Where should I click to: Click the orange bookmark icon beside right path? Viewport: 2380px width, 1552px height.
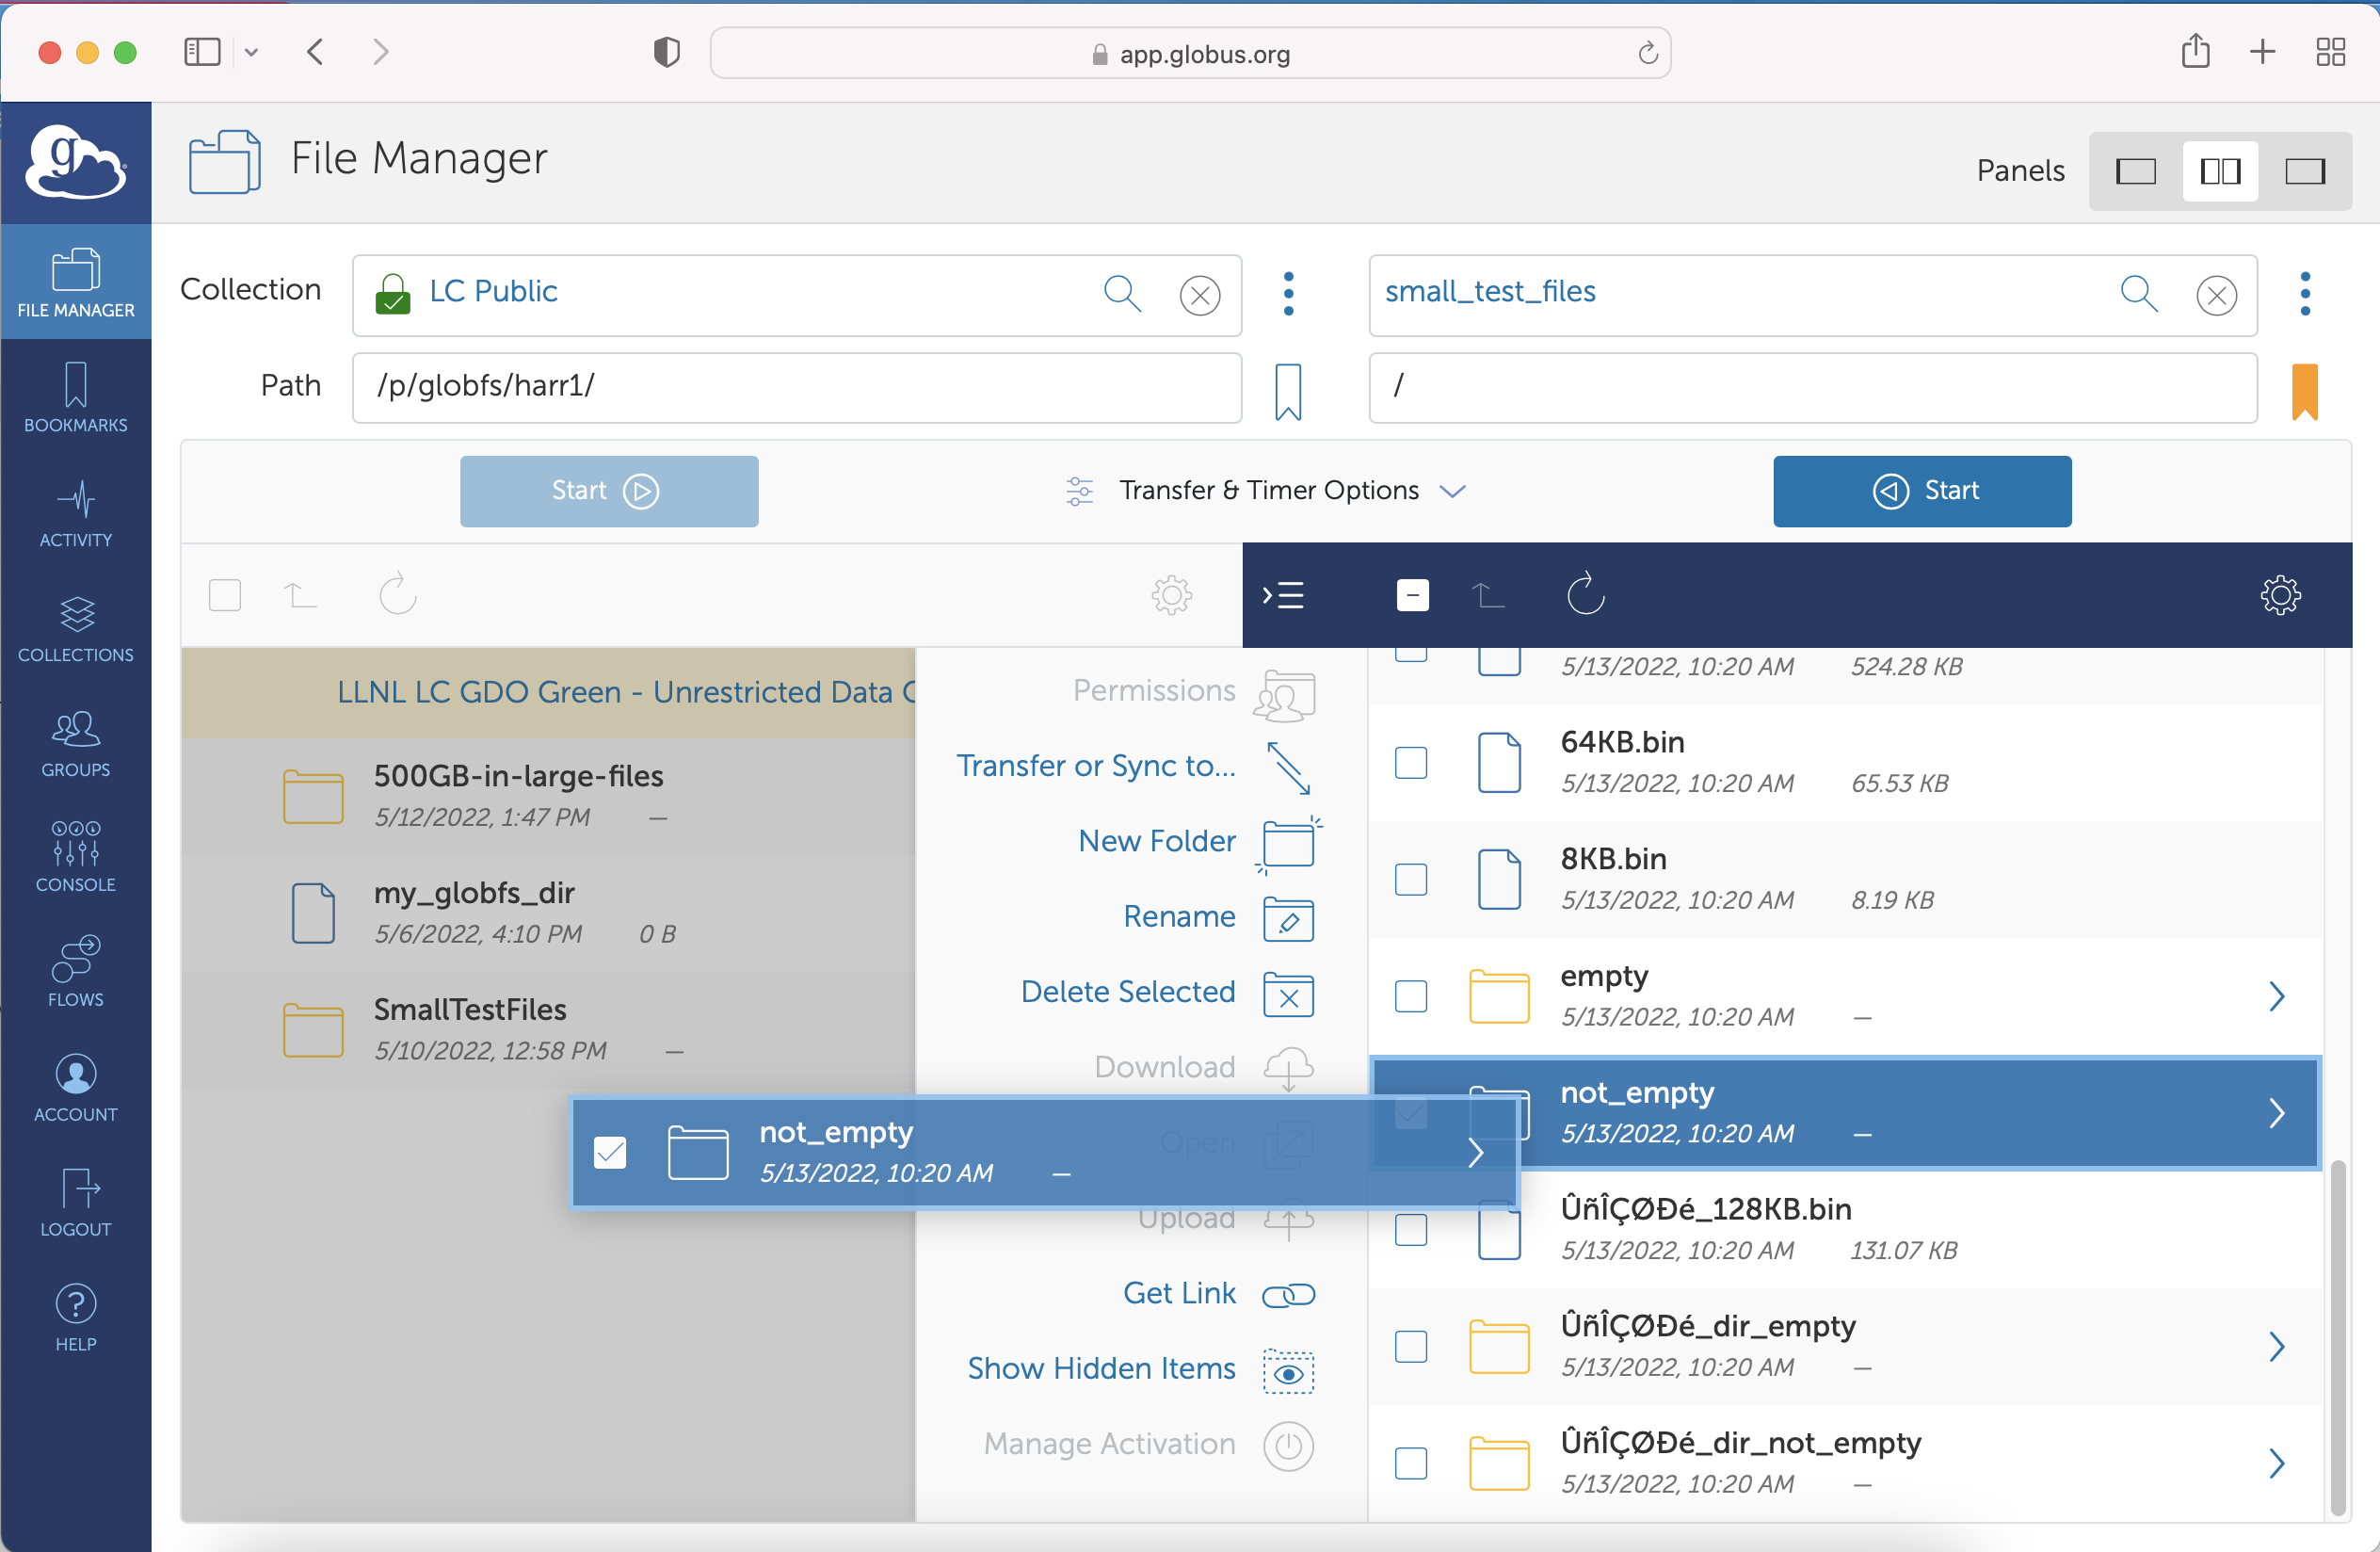(x=2304, y=390)
